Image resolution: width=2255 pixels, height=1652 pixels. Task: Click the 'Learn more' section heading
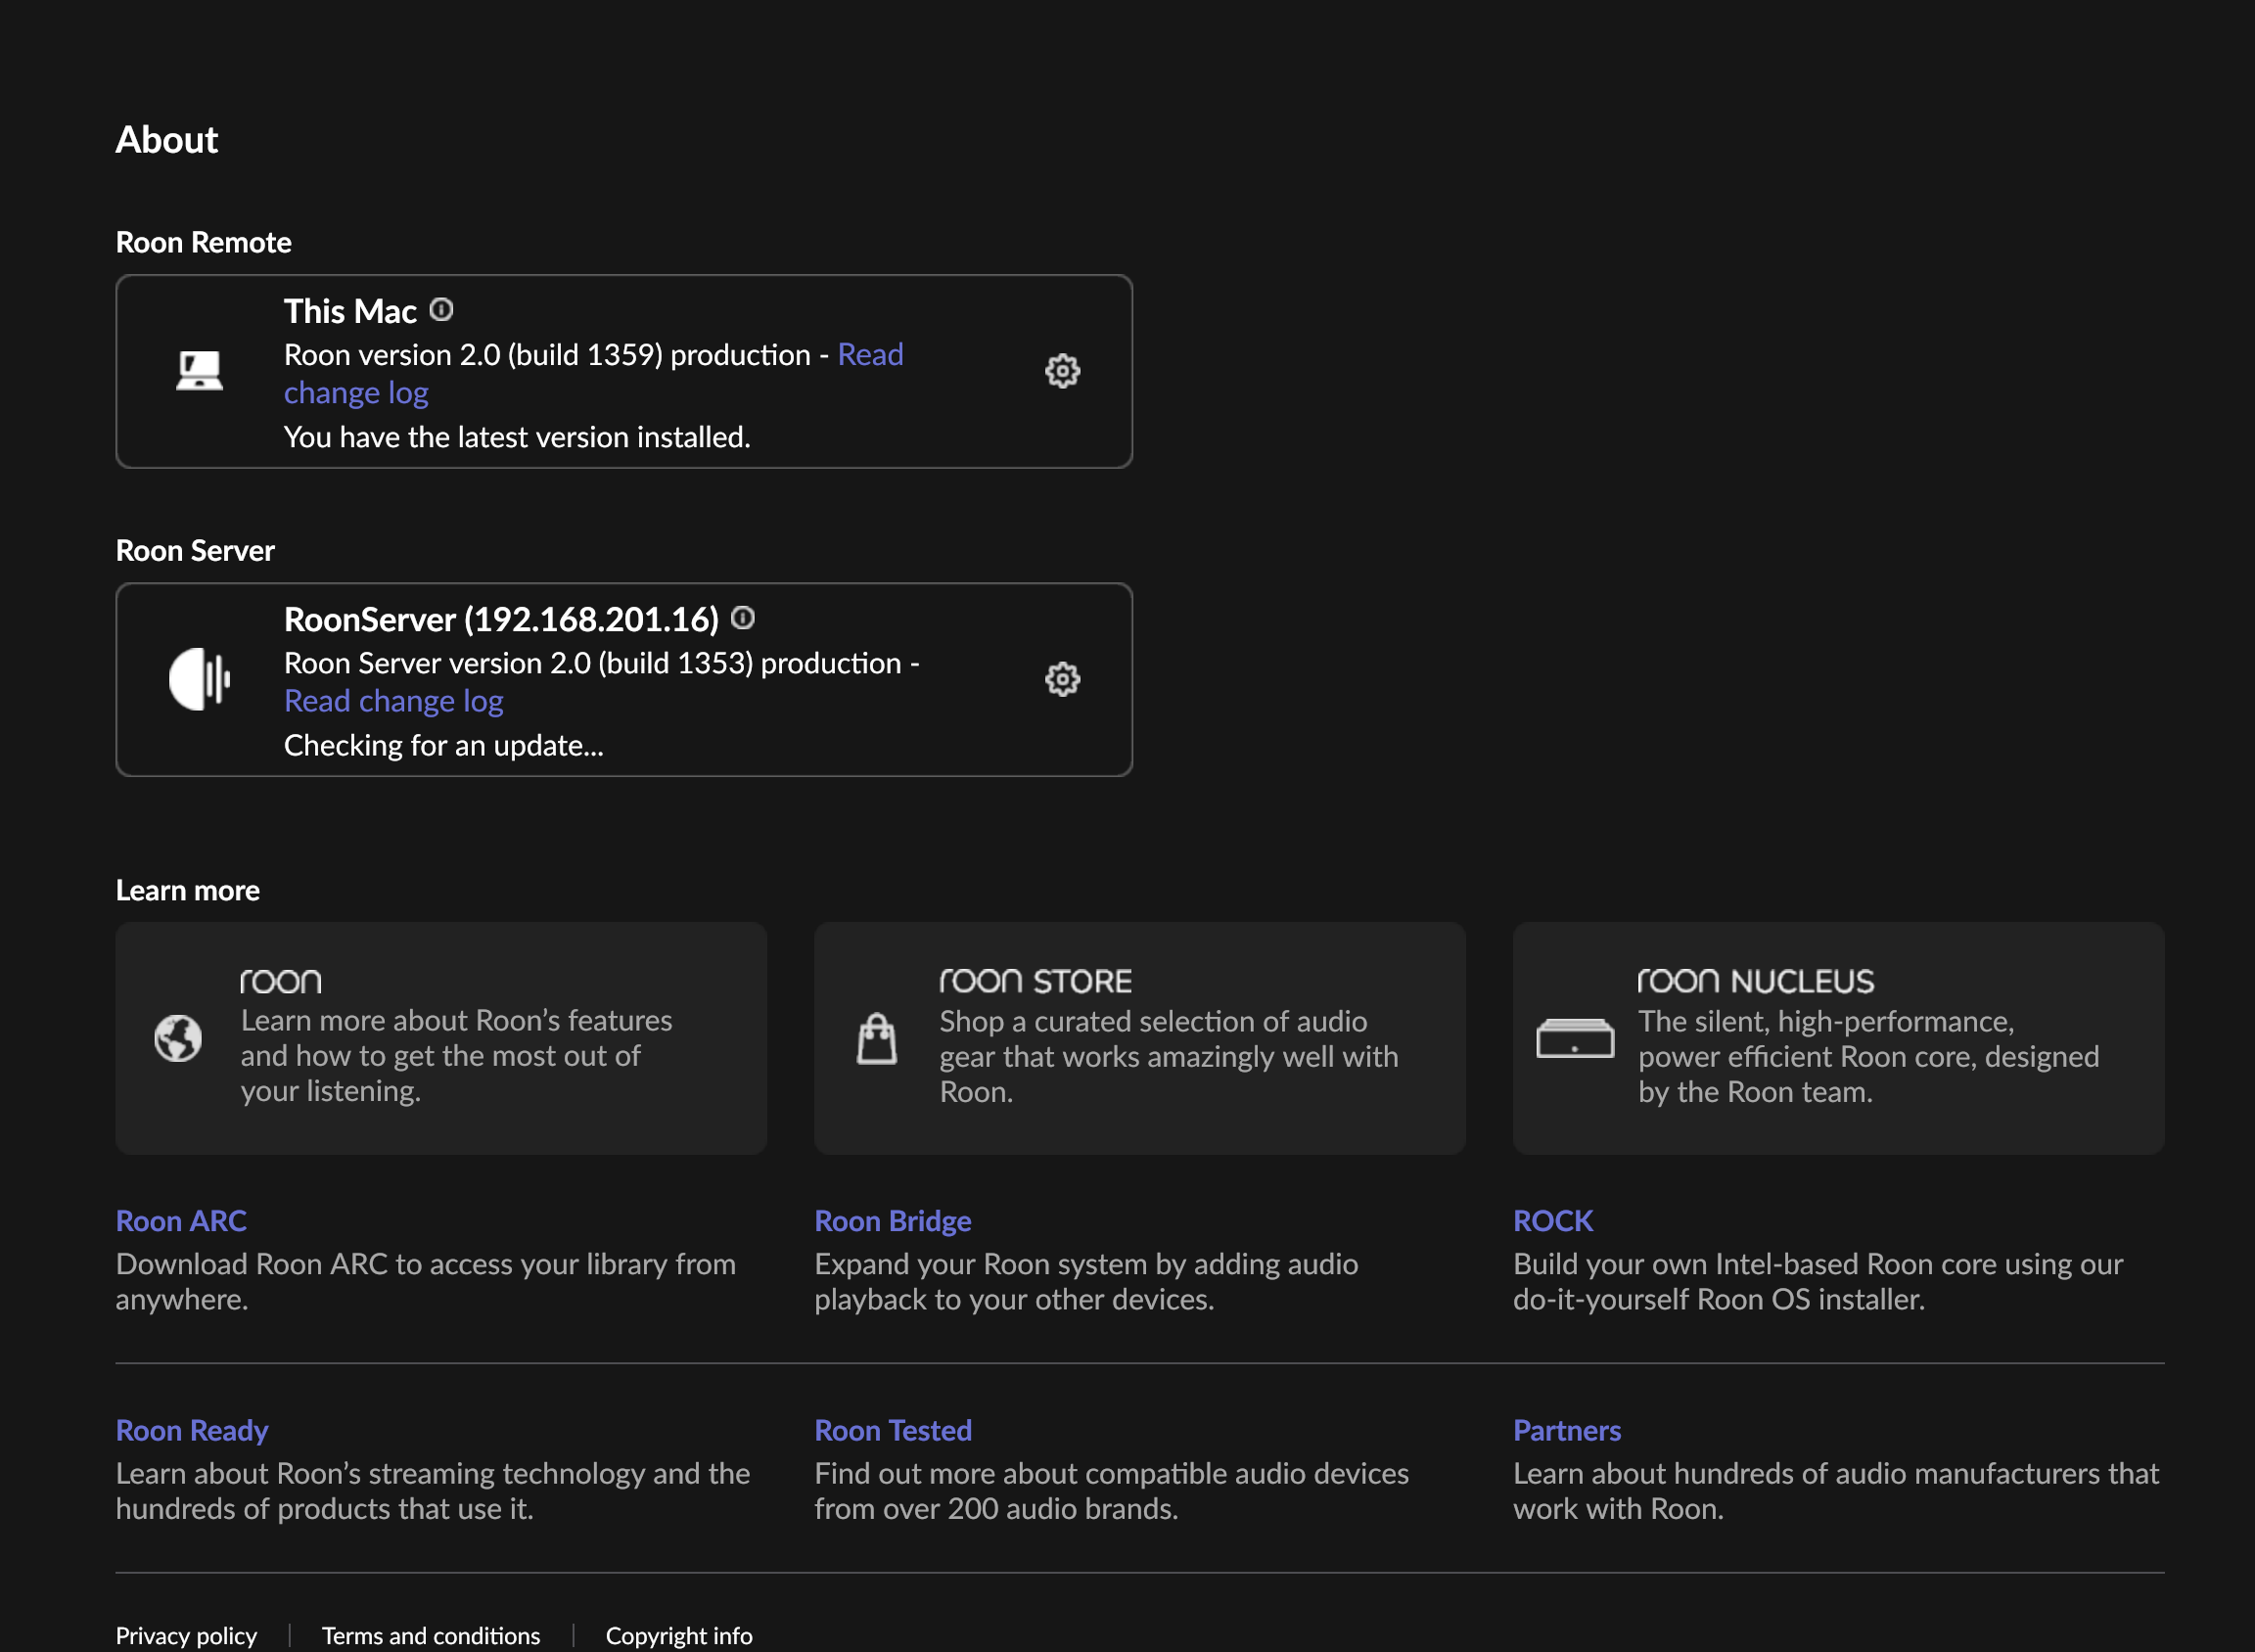click(188, 890)
